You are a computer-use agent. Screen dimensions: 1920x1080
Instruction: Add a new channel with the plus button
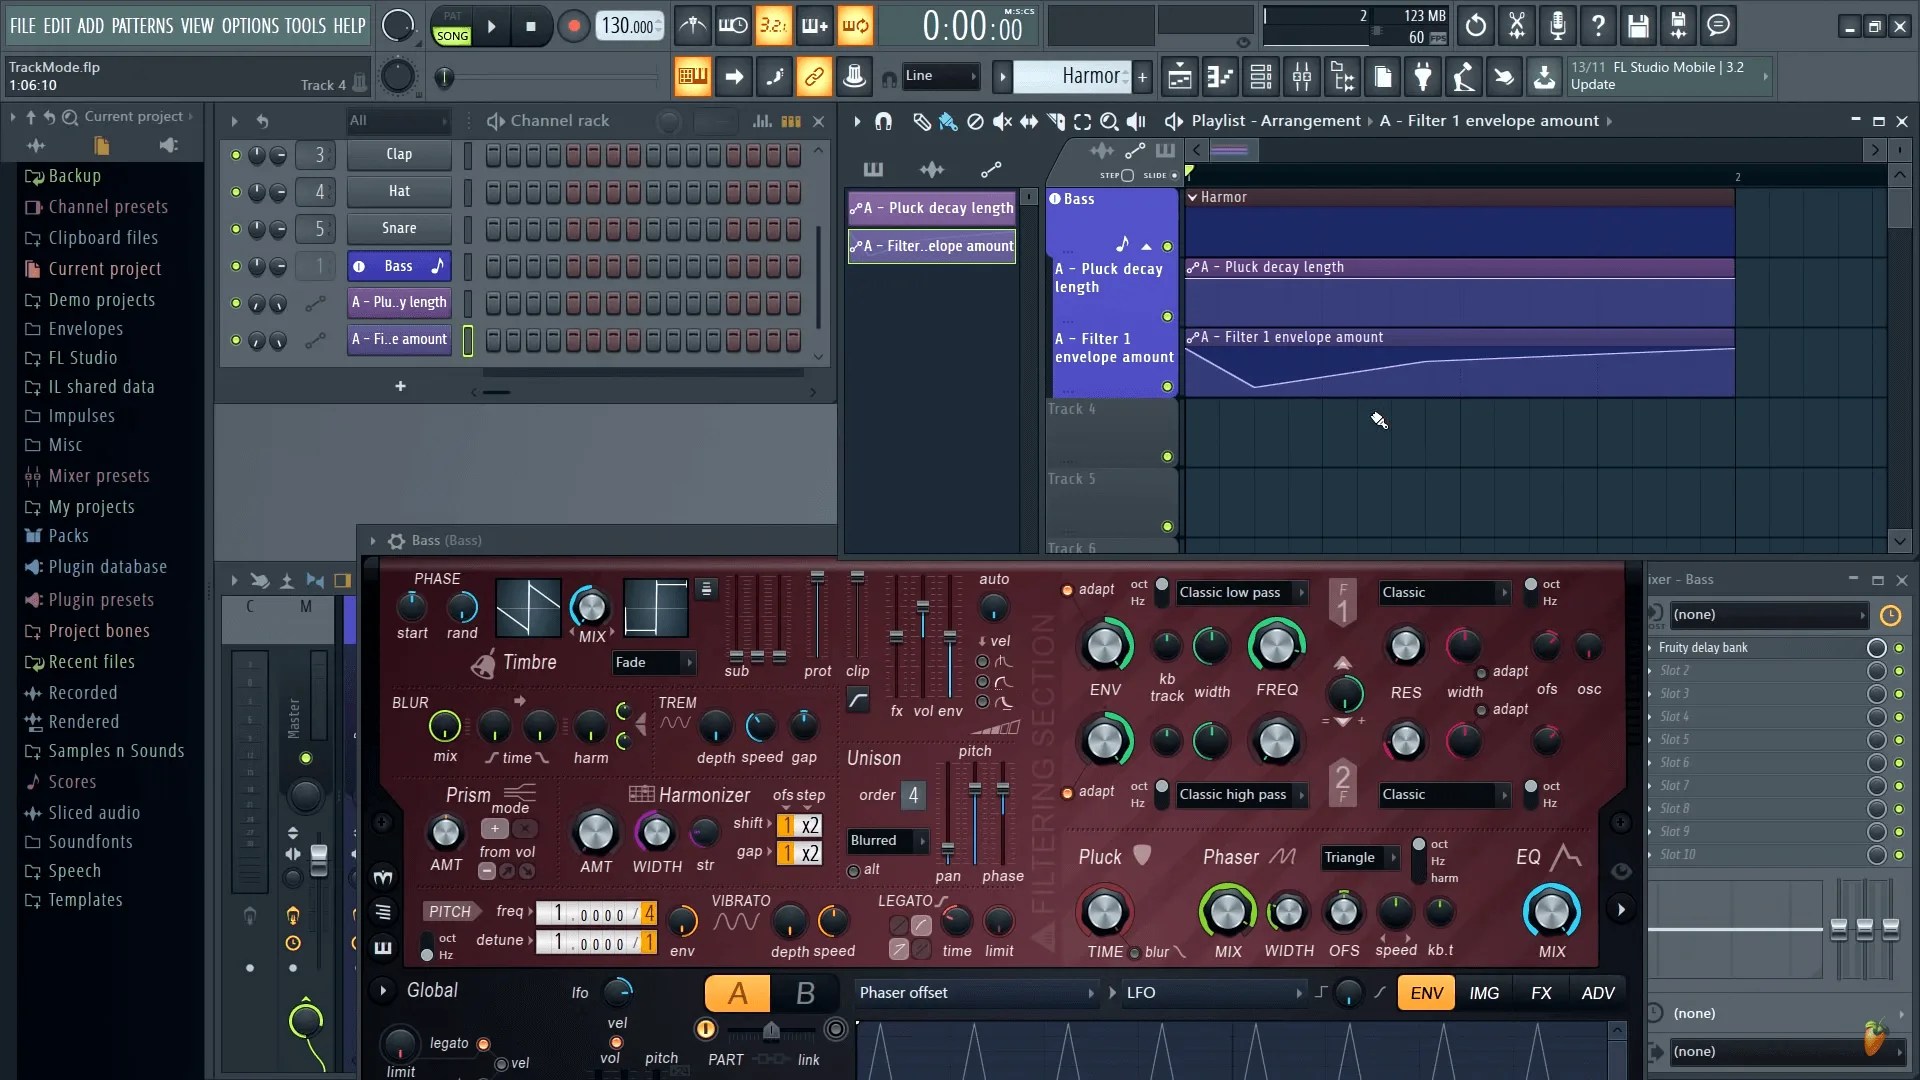[399, 385]
